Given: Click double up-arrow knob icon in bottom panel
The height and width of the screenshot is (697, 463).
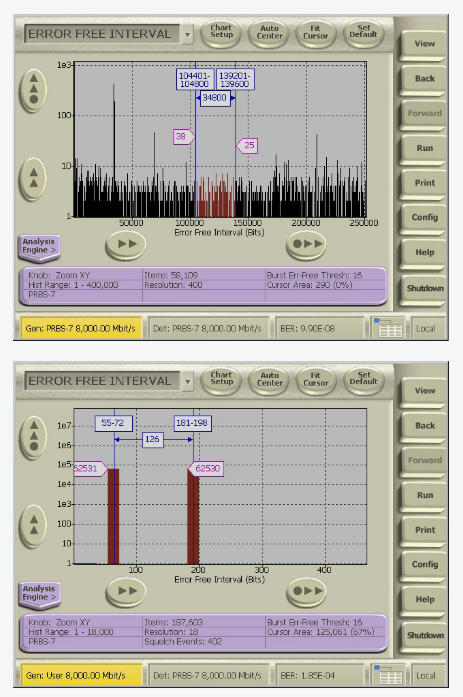Looking at the screenshot, I should pos(33,525).
